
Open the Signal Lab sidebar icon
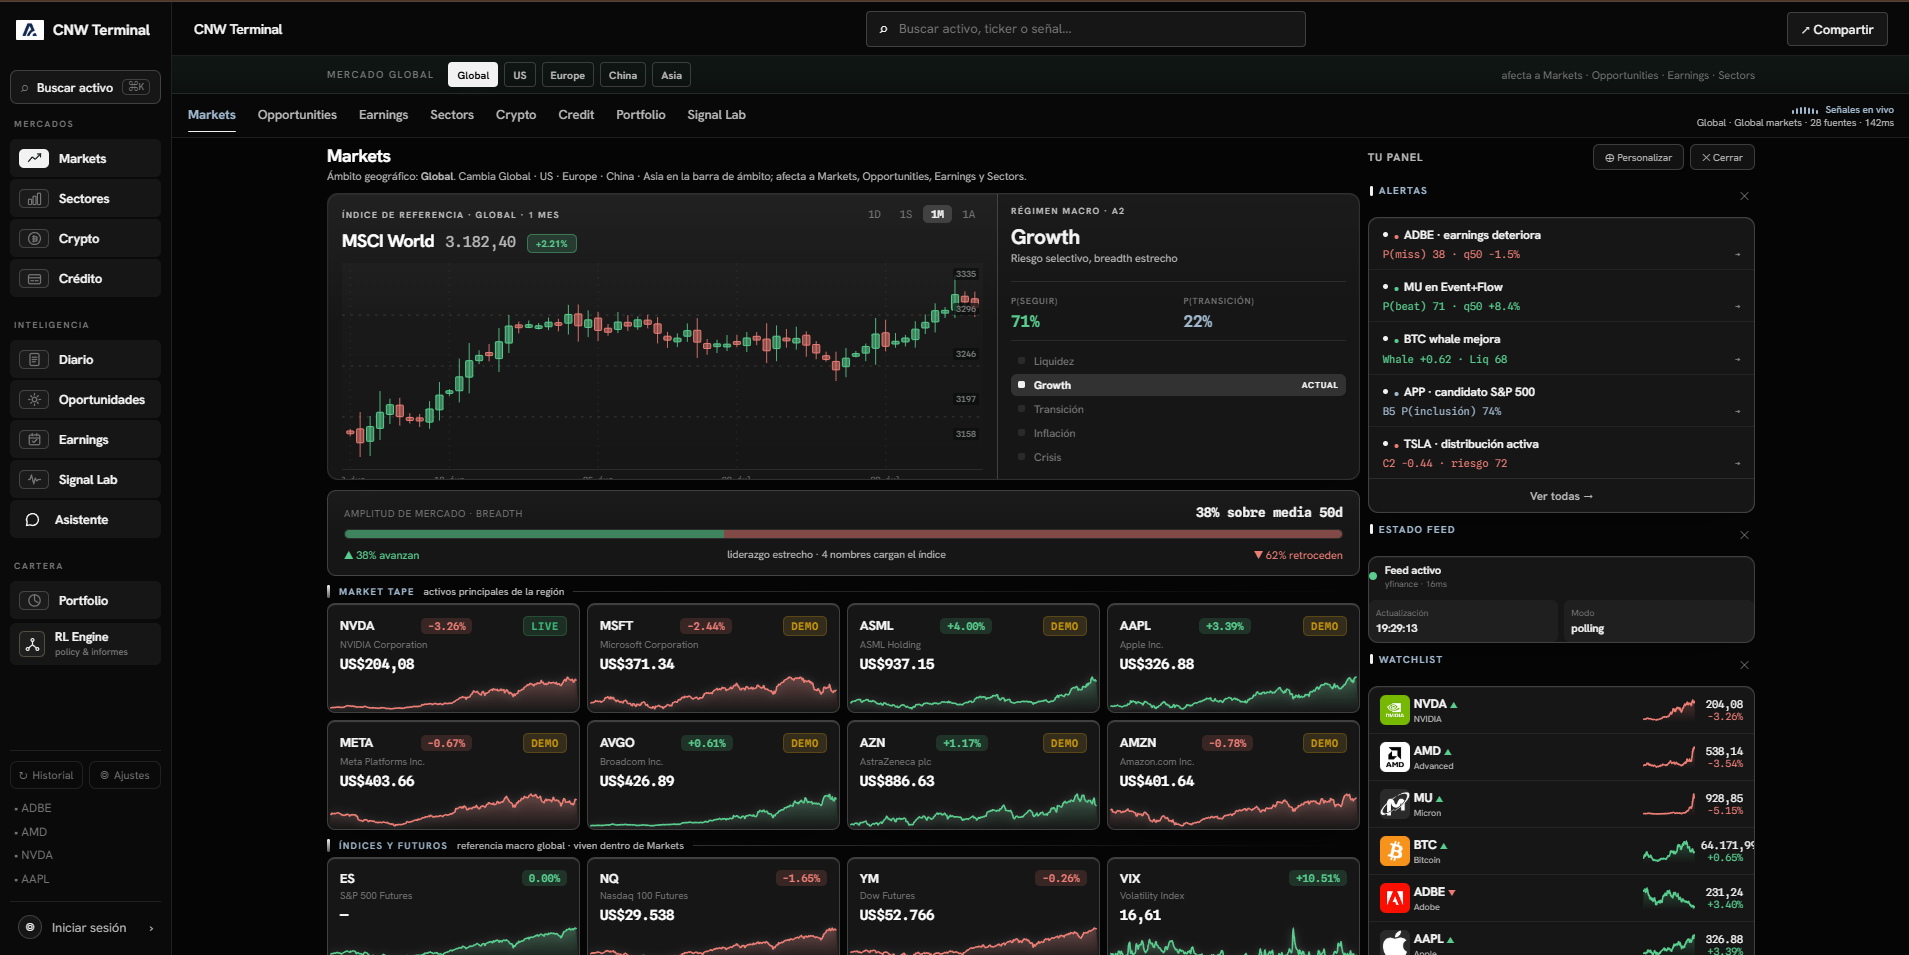tap(34, 479)
